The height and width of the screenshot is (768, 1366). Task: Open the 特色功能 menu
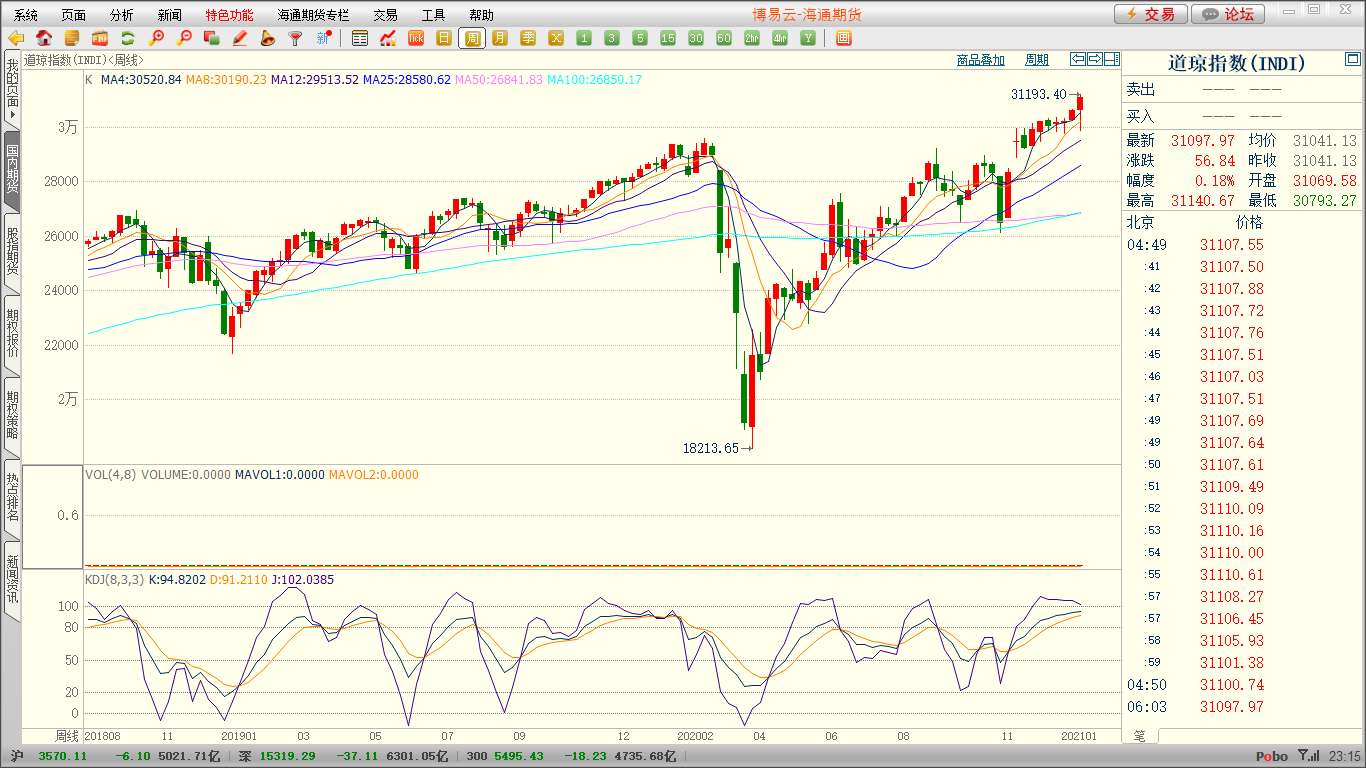pyautogui.click(x=230, y=15)
